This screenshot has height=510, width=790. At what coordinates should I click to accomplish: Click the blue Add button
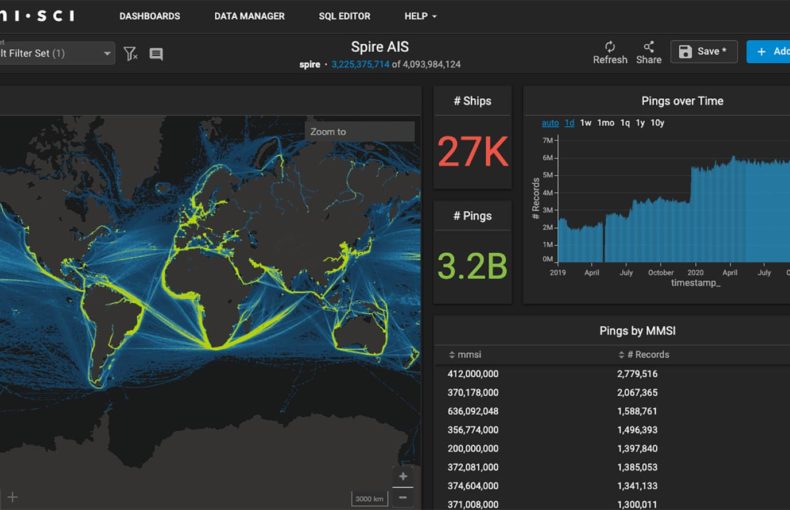click(x=768, y=51)
